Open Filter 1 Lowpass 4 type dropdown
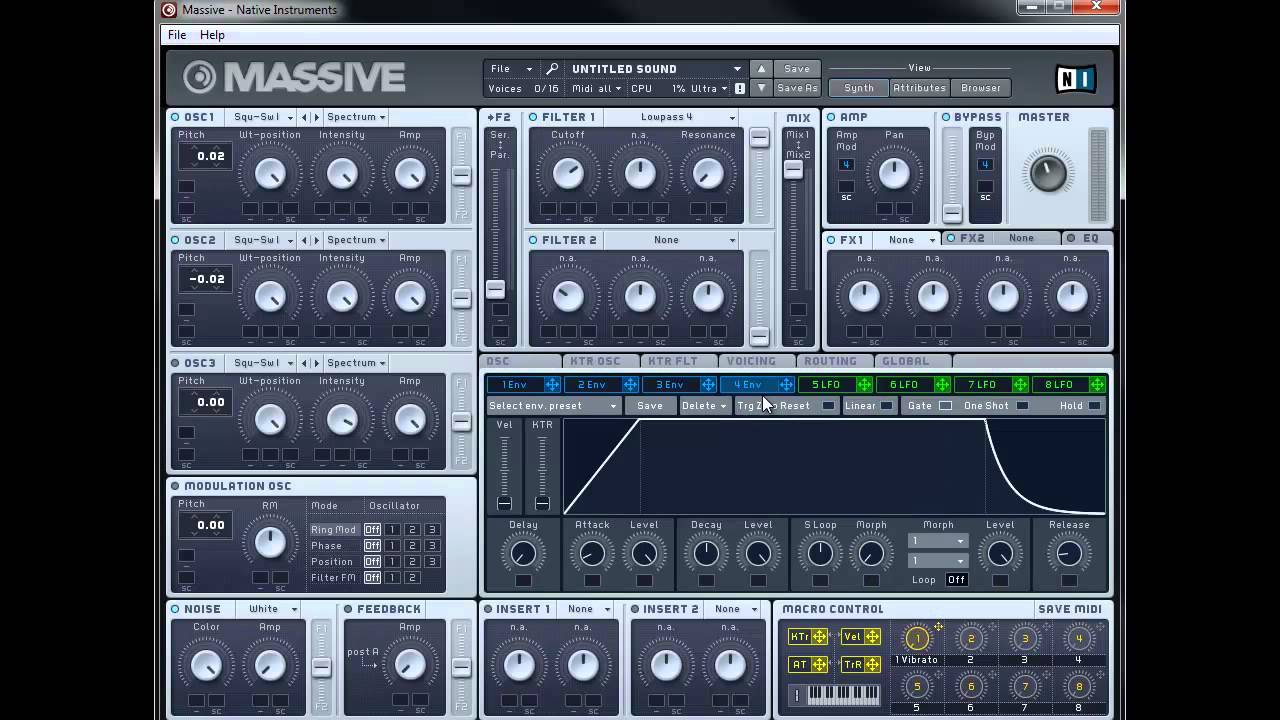 673,117
